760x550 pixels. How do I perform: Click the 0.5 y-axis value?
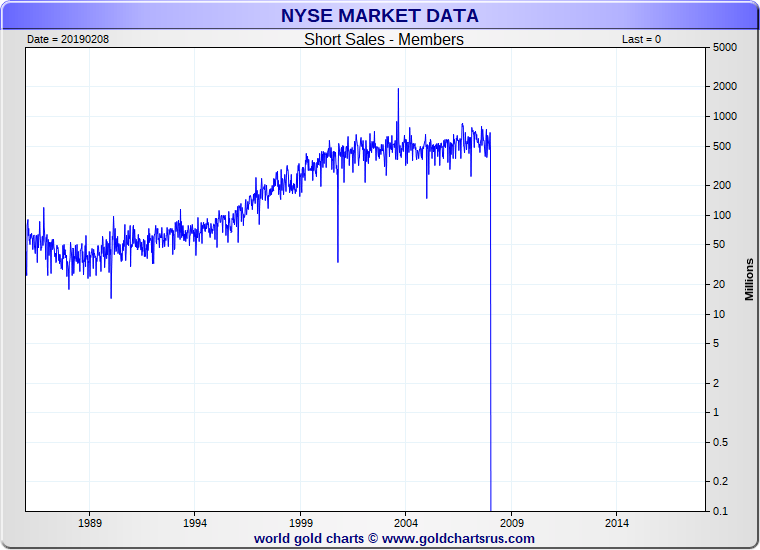coord(720,442)
